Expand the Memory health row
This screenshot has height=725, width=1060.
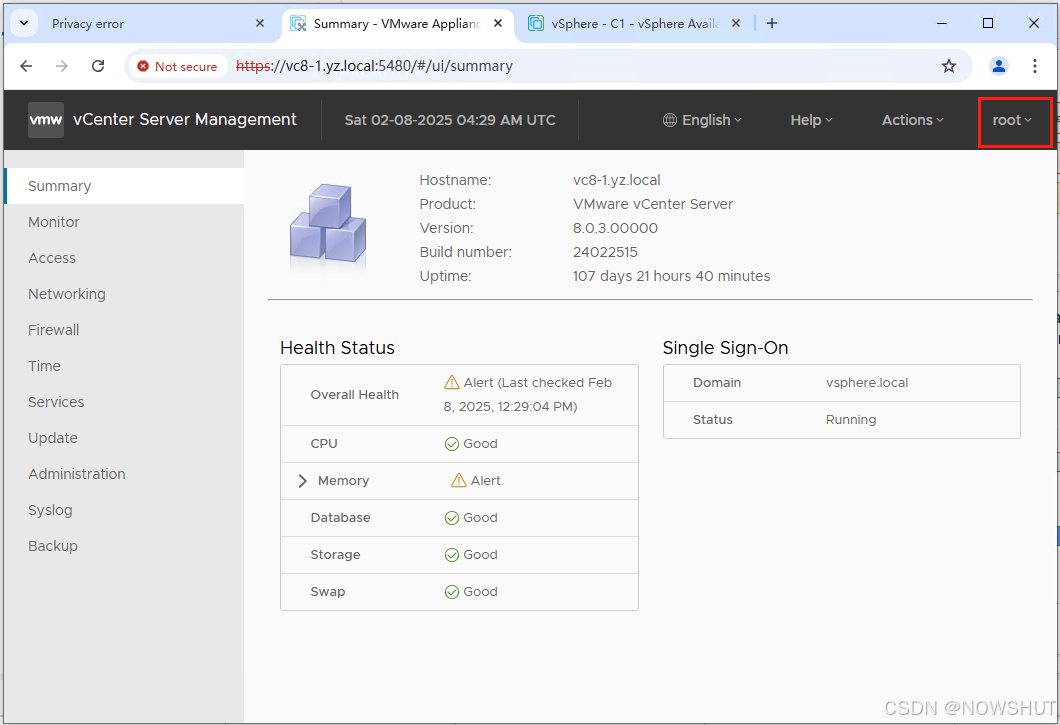pos(302,481)
